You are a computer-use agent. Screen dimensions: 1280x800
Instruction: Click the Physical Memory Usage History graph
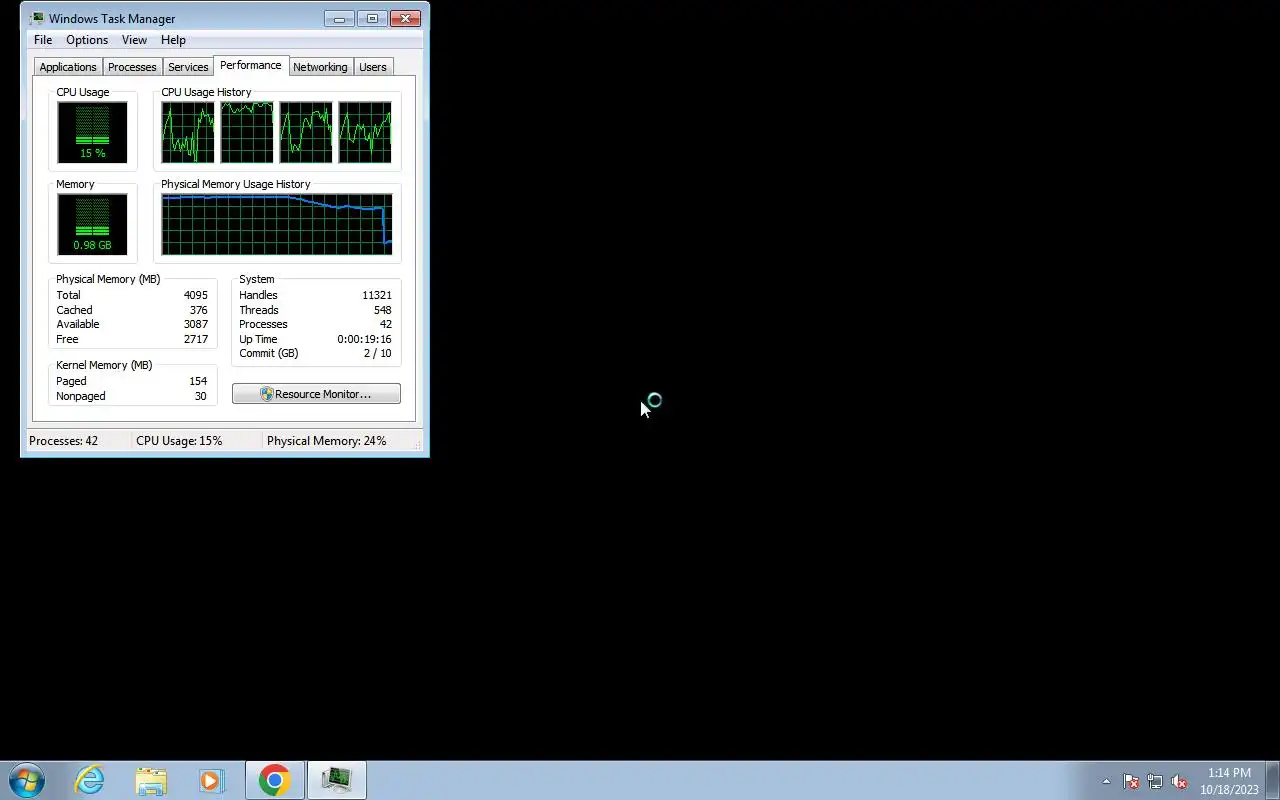(277, 224)
